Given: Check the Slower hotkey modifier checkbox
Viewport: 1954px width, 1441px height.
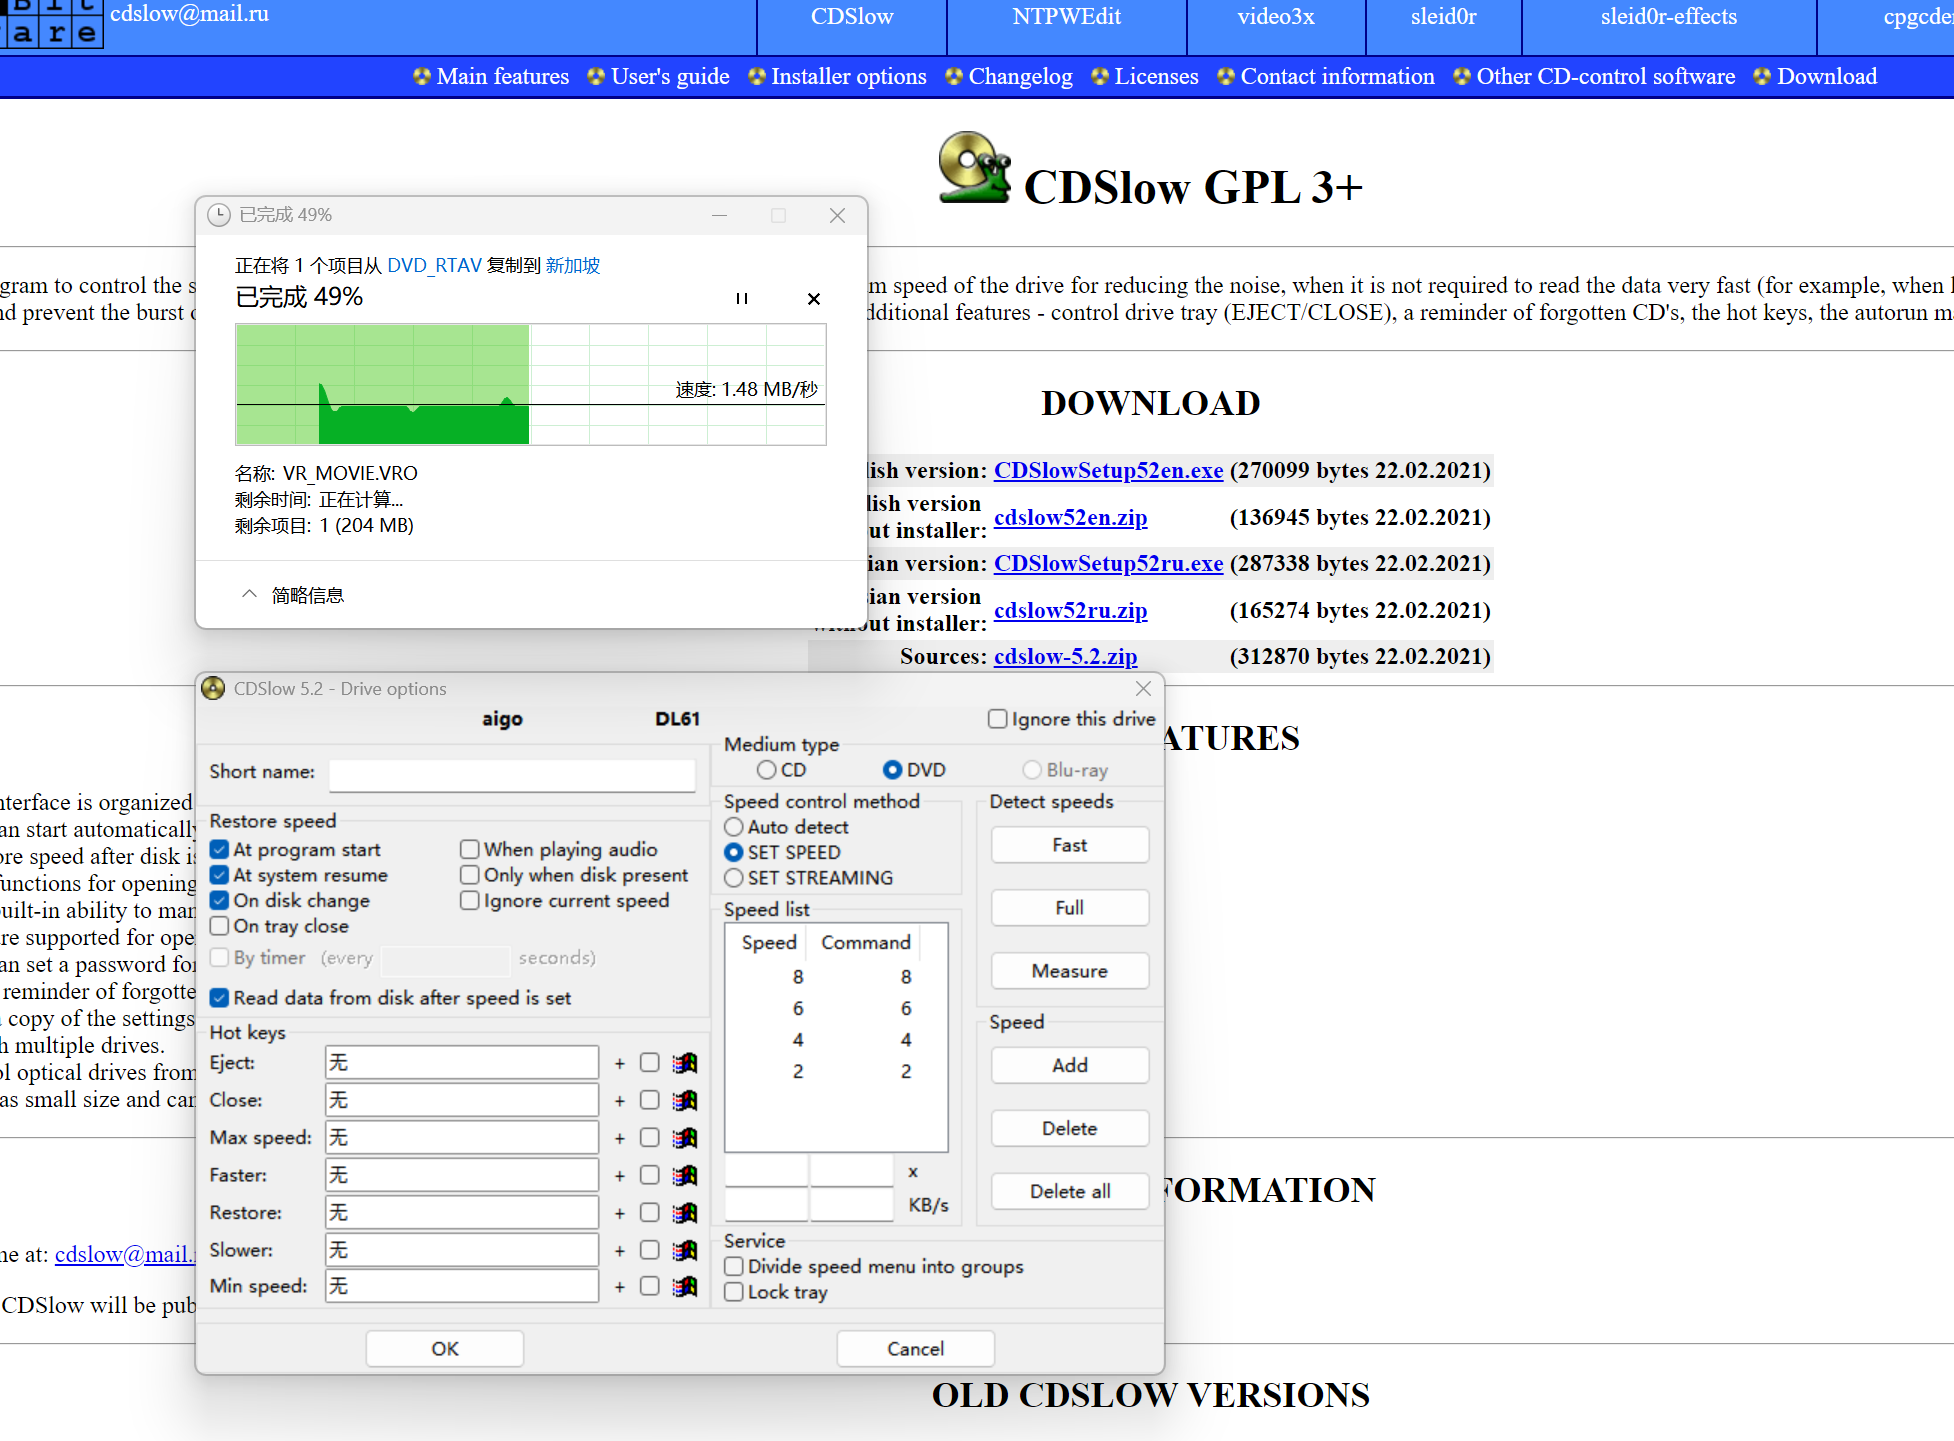Looking at the screenshot, I should pos(650,1251).
